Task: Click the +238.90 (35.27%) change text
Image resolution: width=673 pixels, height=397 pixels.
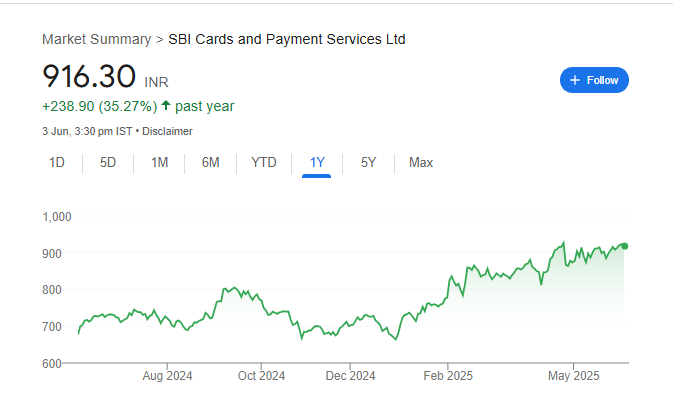Action: (100, 106)
